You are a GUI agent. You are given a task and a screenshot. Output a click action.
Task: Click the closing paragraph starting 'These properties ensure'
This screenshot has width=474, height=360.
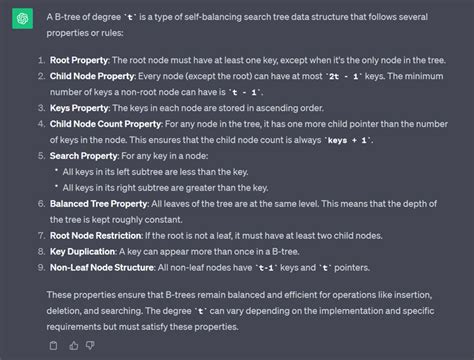tap(240, 311)
